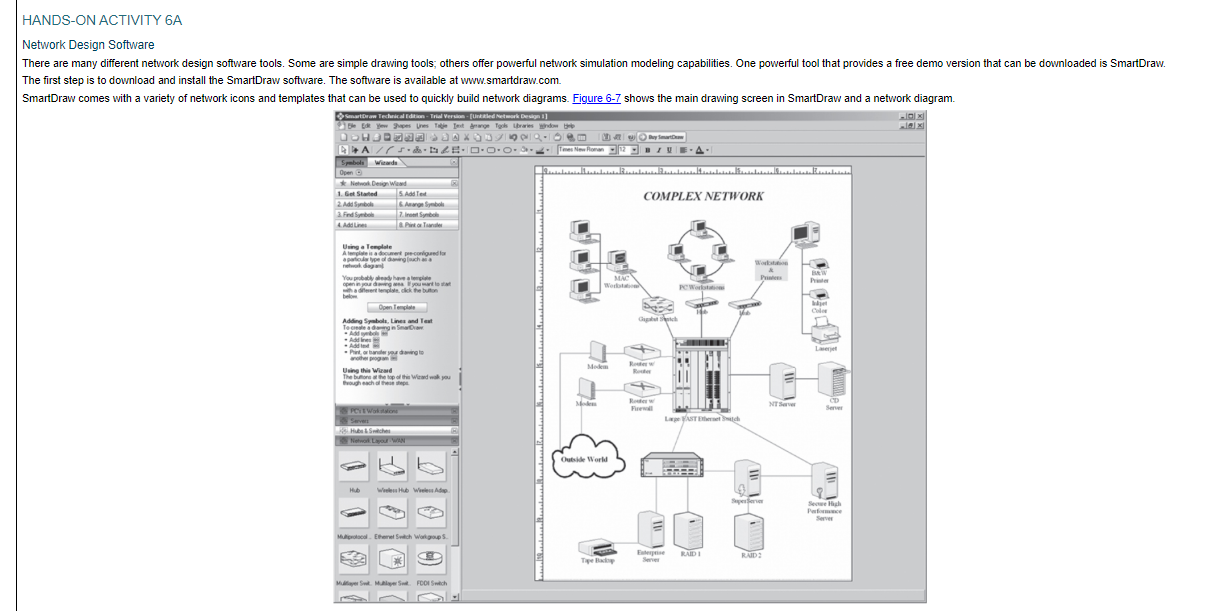Image resolution: width=1226 pixels, height=611 pixels.
Task: Select the NT Server icon
Action: coord(782,384)
